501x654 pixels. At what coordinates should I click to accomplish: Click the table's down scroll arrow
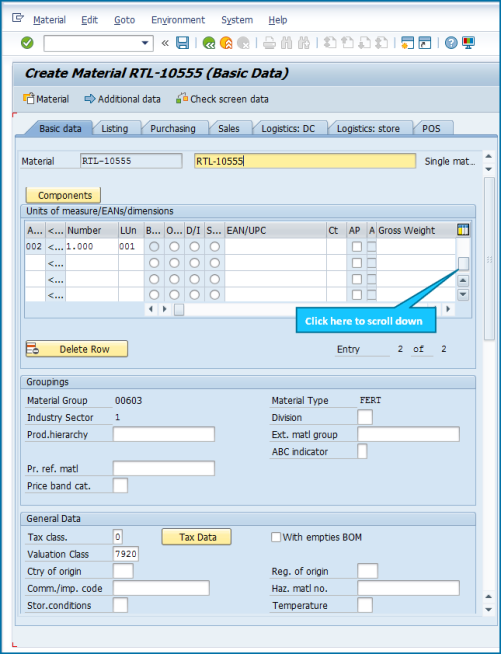[463, 294]
